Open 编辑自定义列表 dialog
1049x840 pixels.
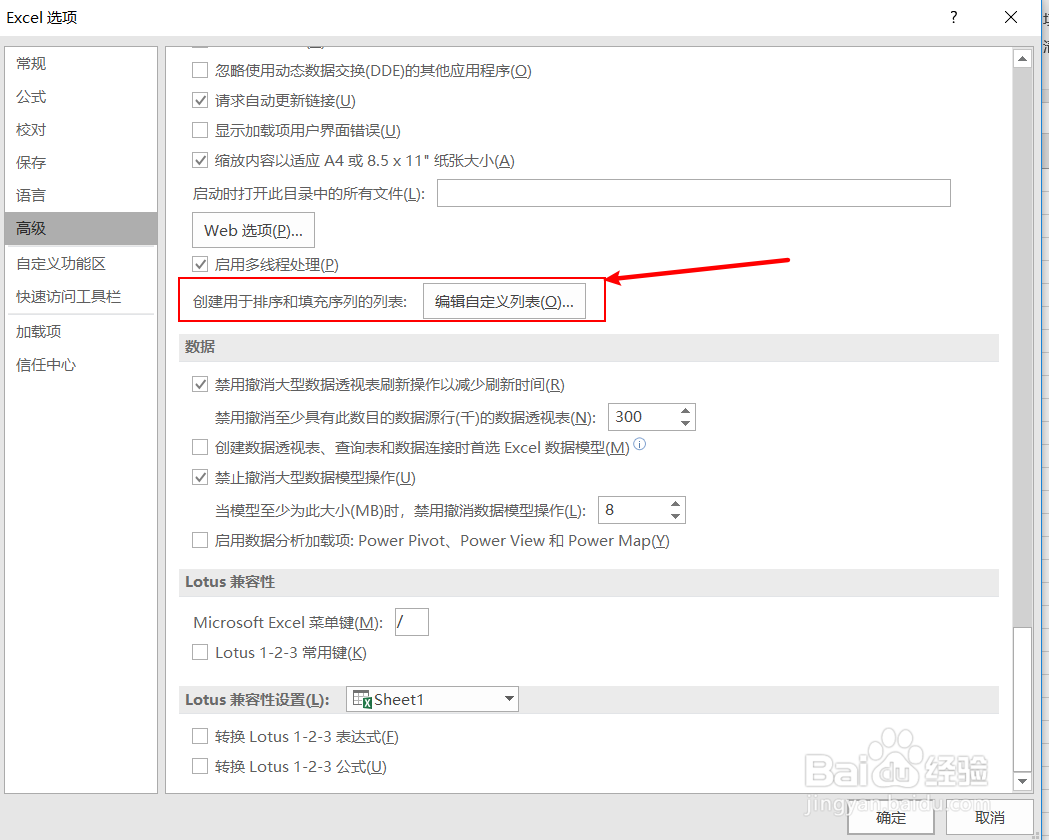point(505,300)
